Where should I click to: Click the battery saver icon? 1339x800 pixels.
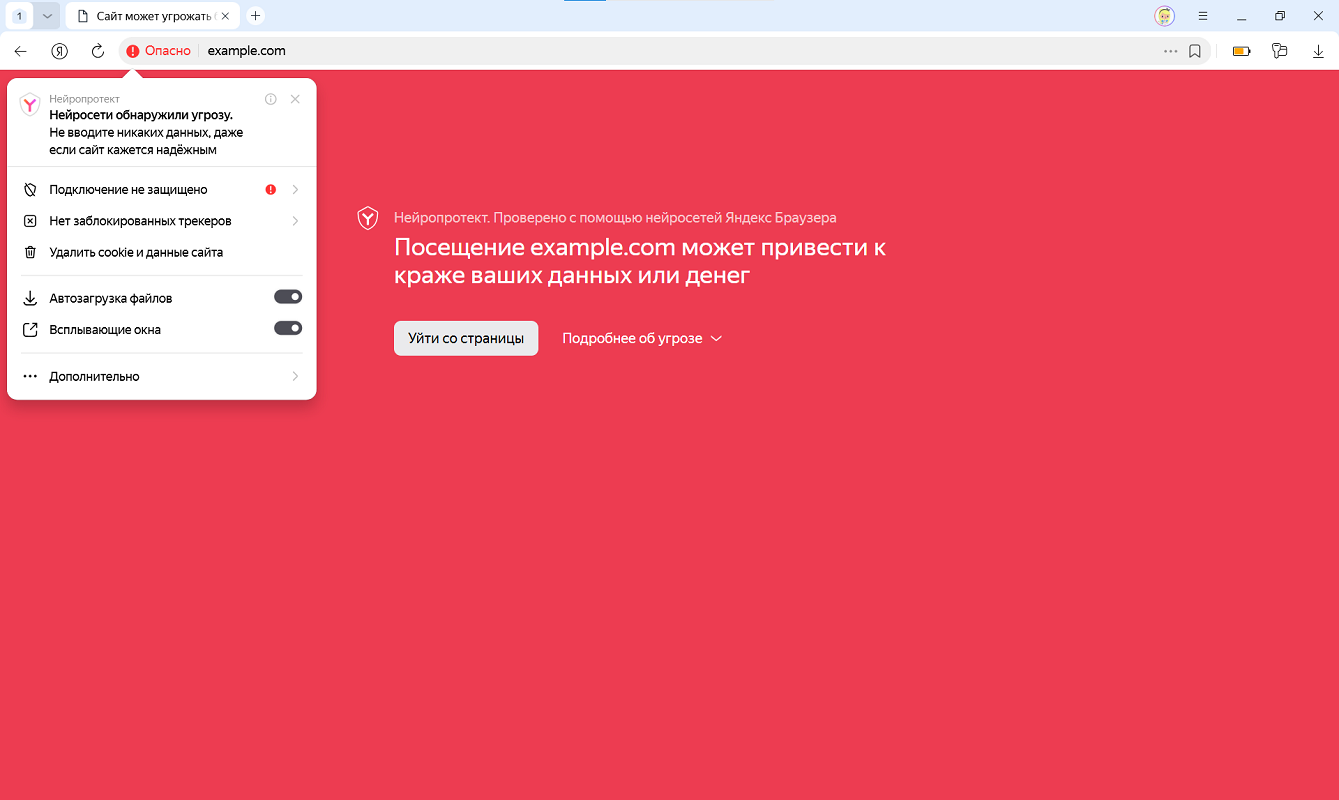(1241, 51)
